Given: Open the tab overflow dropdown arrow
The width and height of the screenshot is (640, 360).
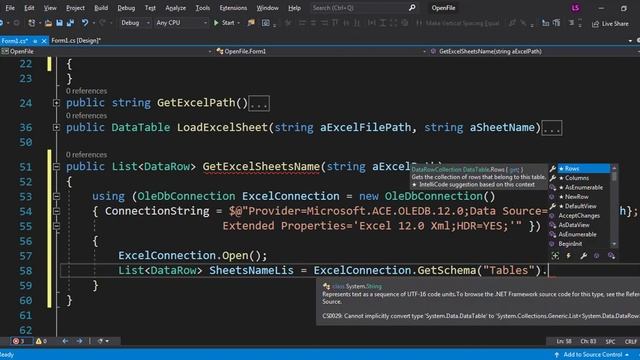Looking at the screenshot, I should pos(630,41).
